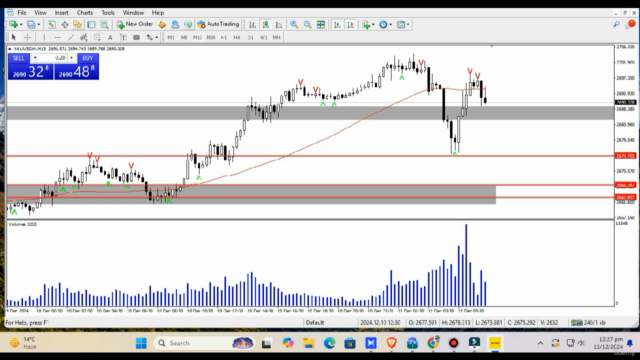Open the Windows Start button
Viewport: 640px width, 360px height.
coord(141,343)
